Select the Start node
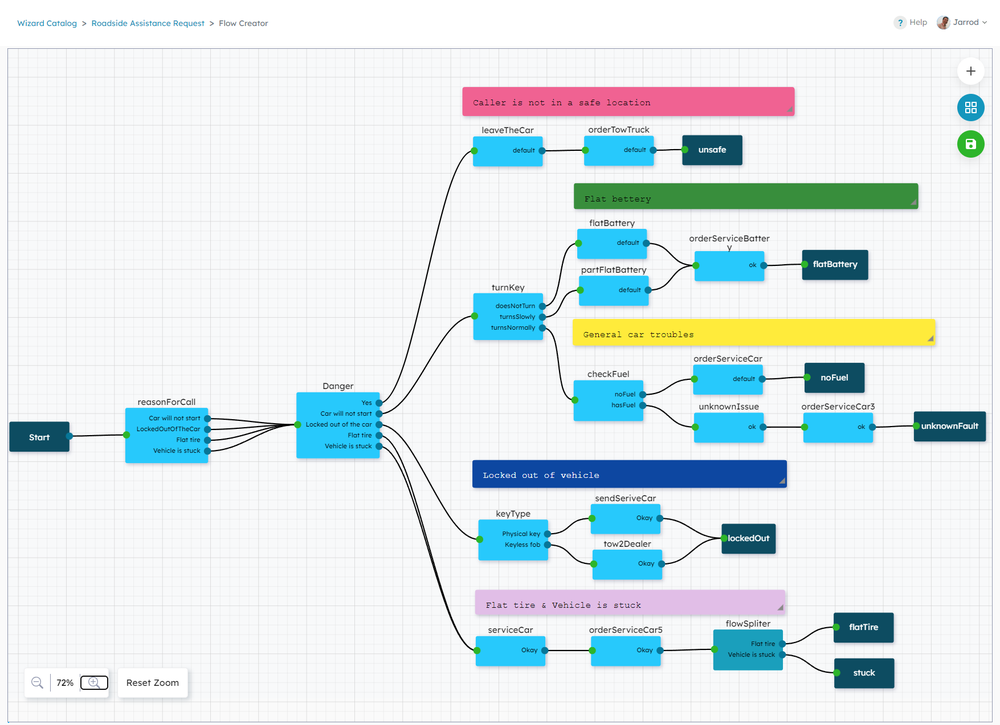The width and height of the screenshot is (1000, 725). [x=39, y=437]
